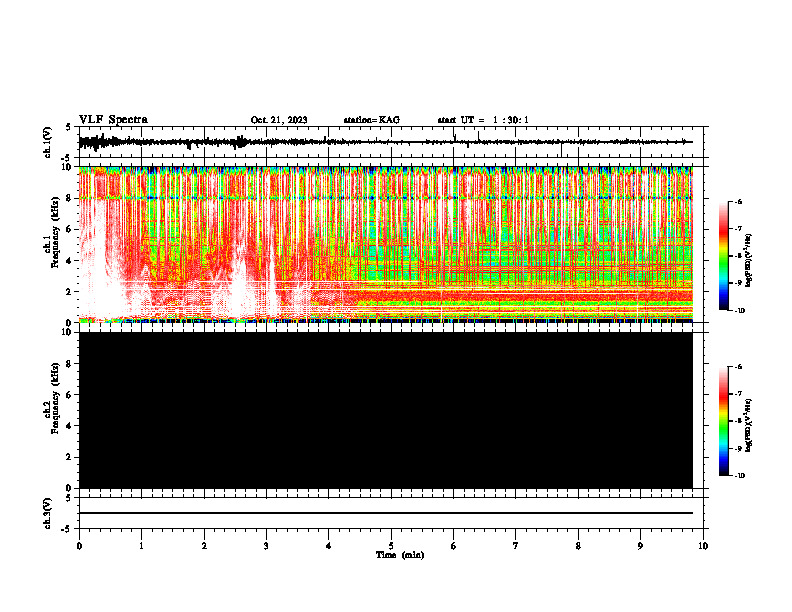Screen dimensions: 792x612
Task: Click the "2" kHz tick on ch.2 frequency axis
Action: point(70,457)
